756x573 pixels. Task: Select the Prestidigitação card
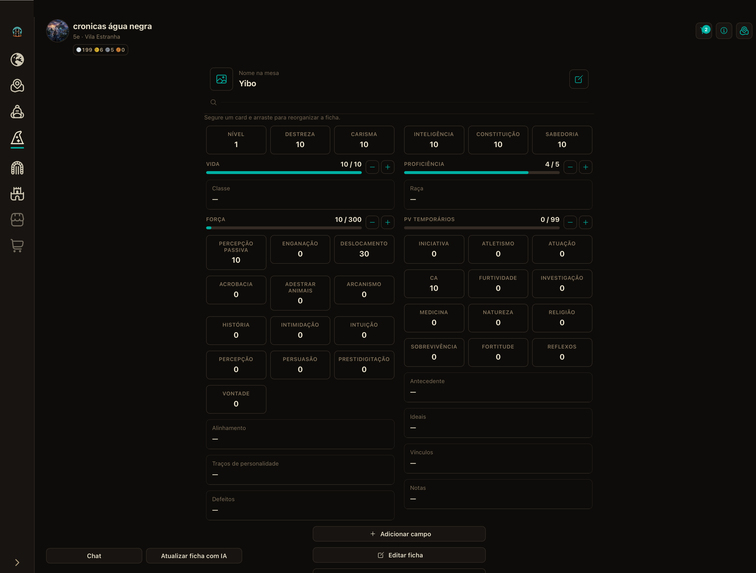[364, 365]
